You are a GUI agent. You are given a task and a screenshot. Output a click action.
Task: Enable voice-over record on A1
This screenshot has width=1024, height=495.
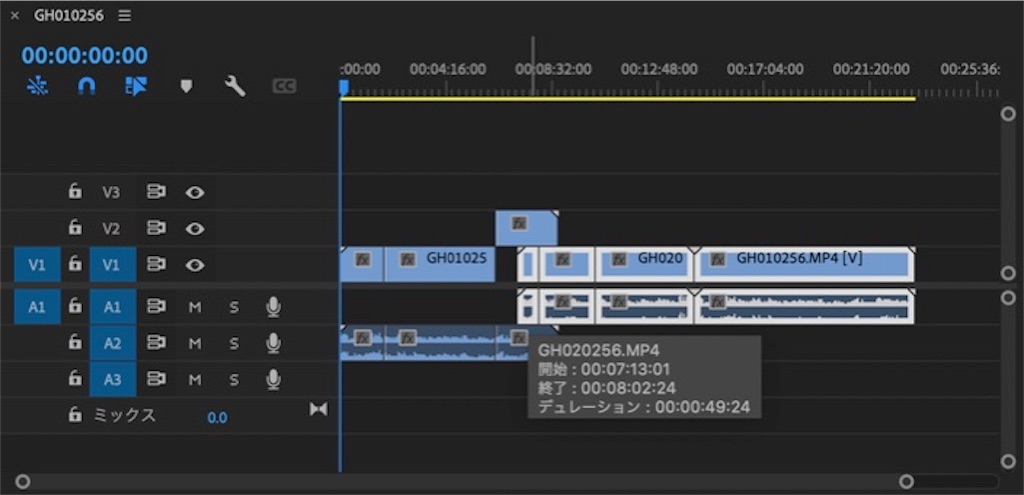(274, 307)
